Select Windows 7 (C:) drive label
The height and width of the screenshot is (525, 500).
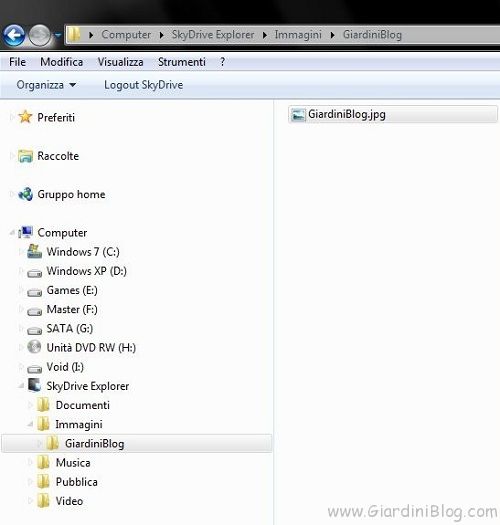83,252
